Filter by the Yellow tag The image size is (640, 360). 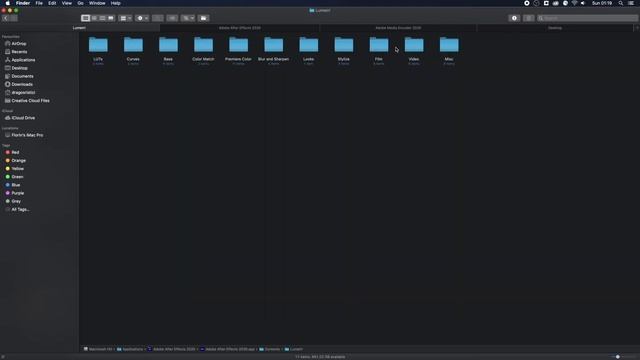pyautogui.click(x=18, y=169)
